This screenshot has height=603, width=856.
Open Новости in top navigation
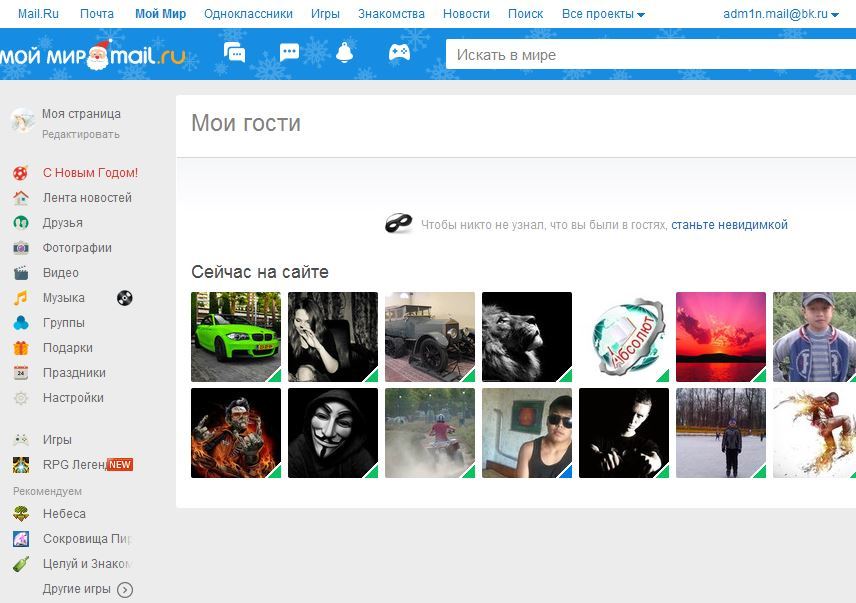(x=466, y=14)
